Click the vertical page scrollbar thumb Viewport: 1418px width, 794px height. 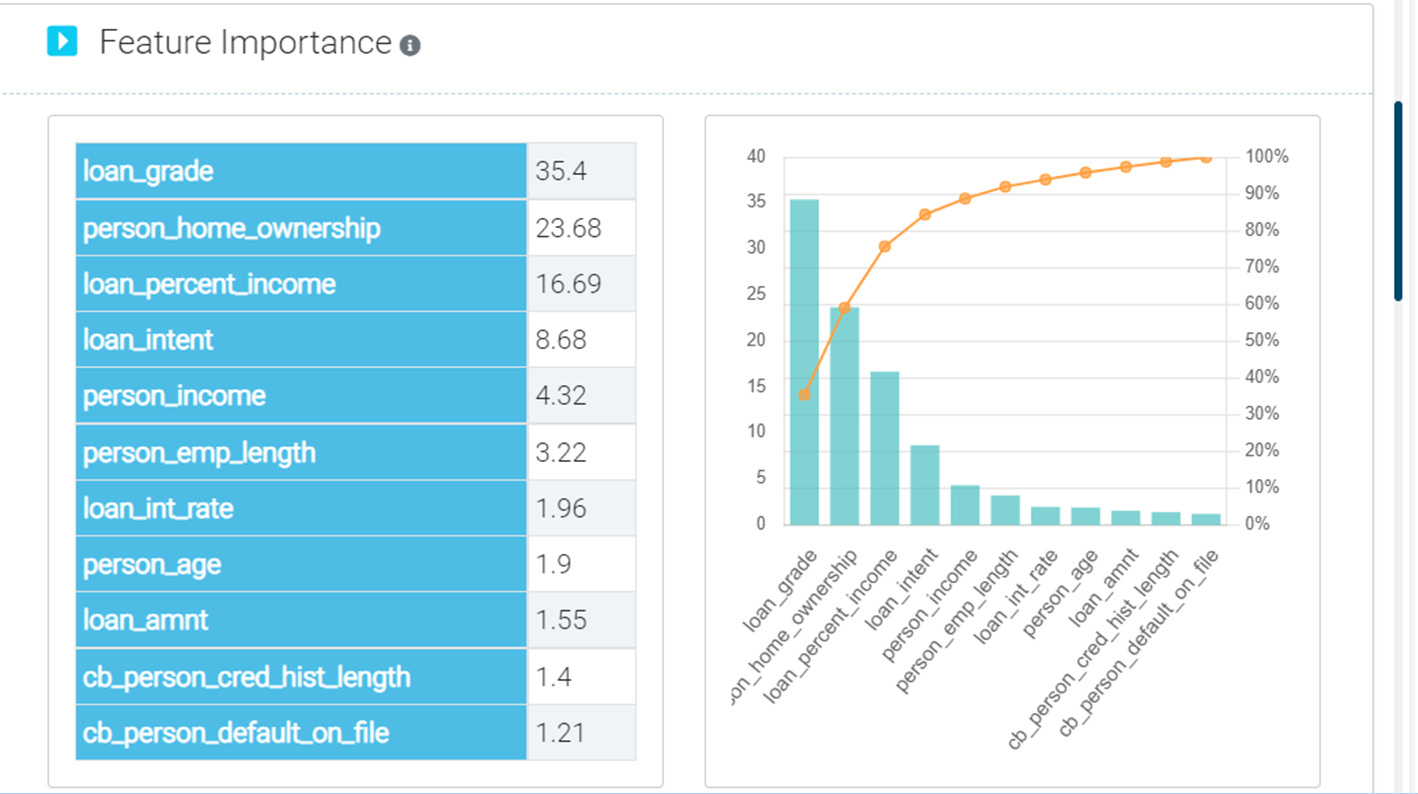pyautogui.click(x=1399, y=200)
